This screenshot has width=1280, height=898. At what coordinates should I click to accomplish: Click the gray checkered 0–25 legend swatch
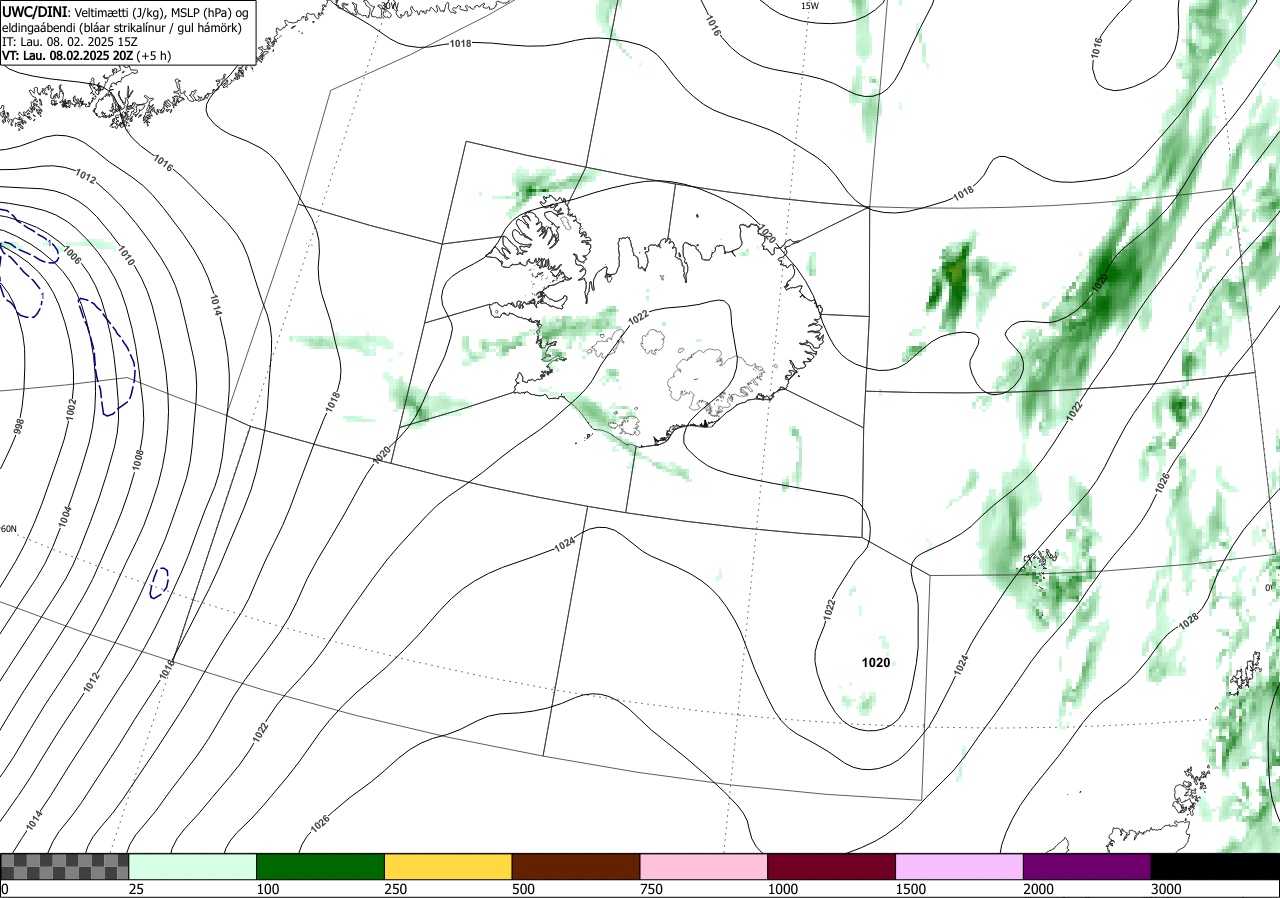(x=64, y=866)
